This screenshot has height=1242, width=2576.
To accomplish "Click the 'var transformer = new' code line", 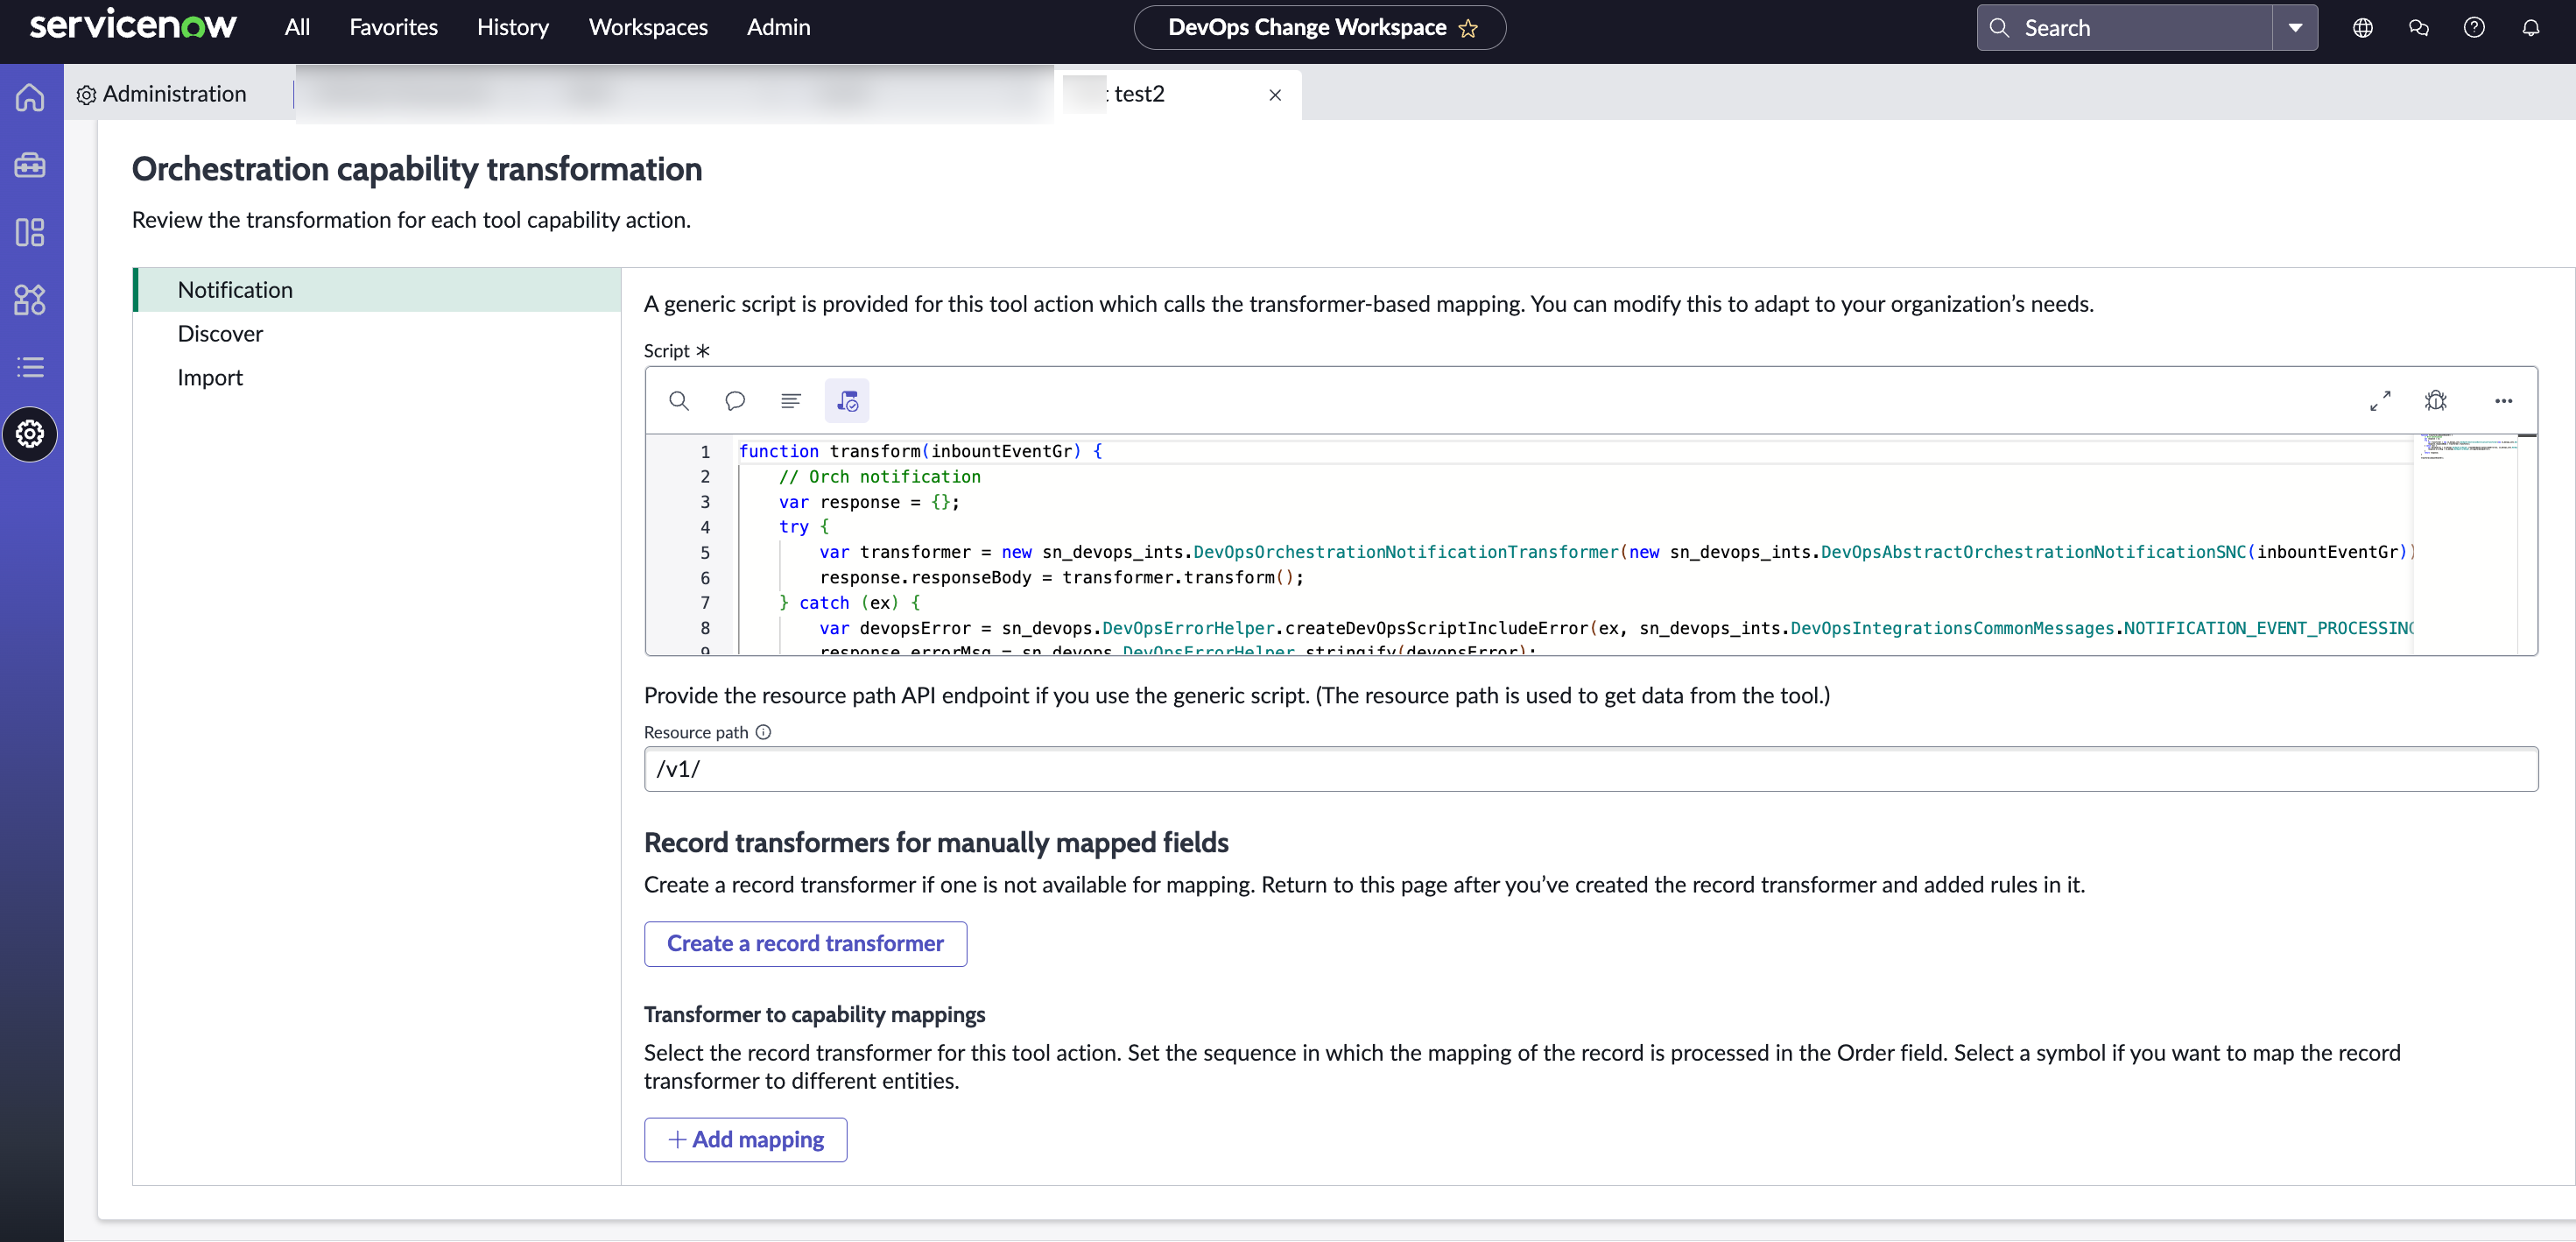I will click(1616, 552).
